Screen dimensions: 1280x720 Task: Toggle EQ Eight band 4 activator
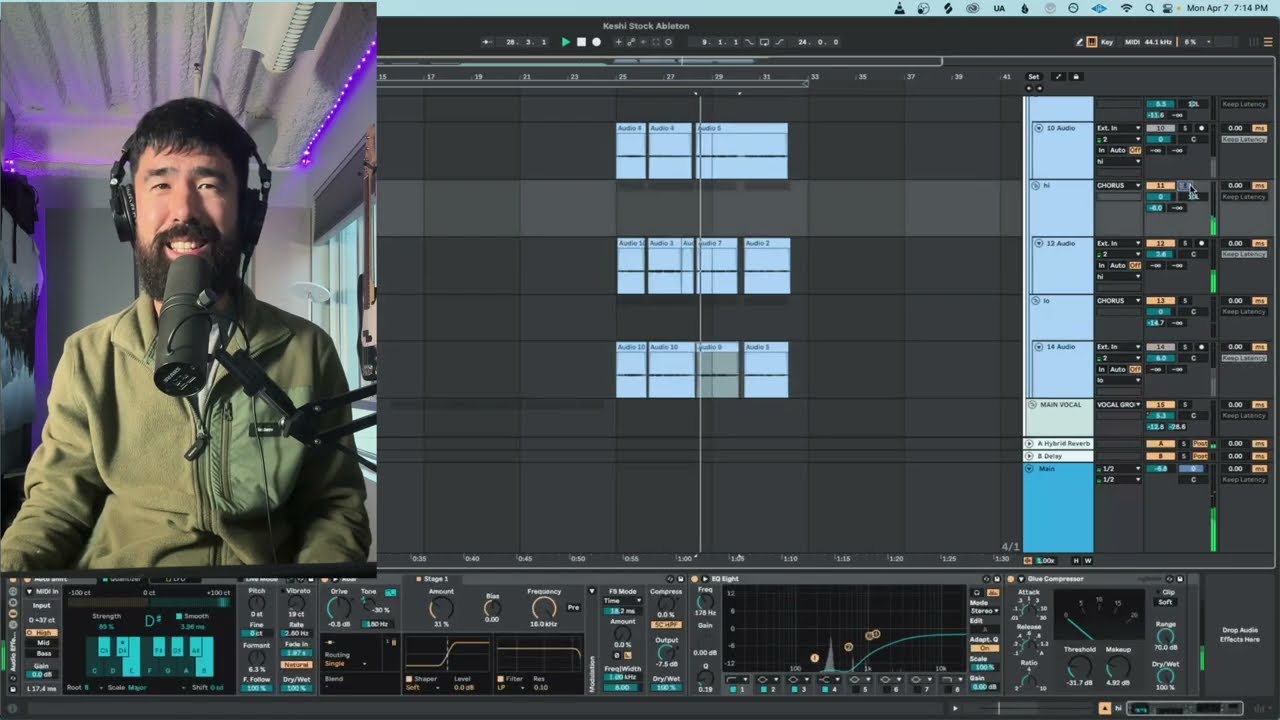tap(823, 689)
